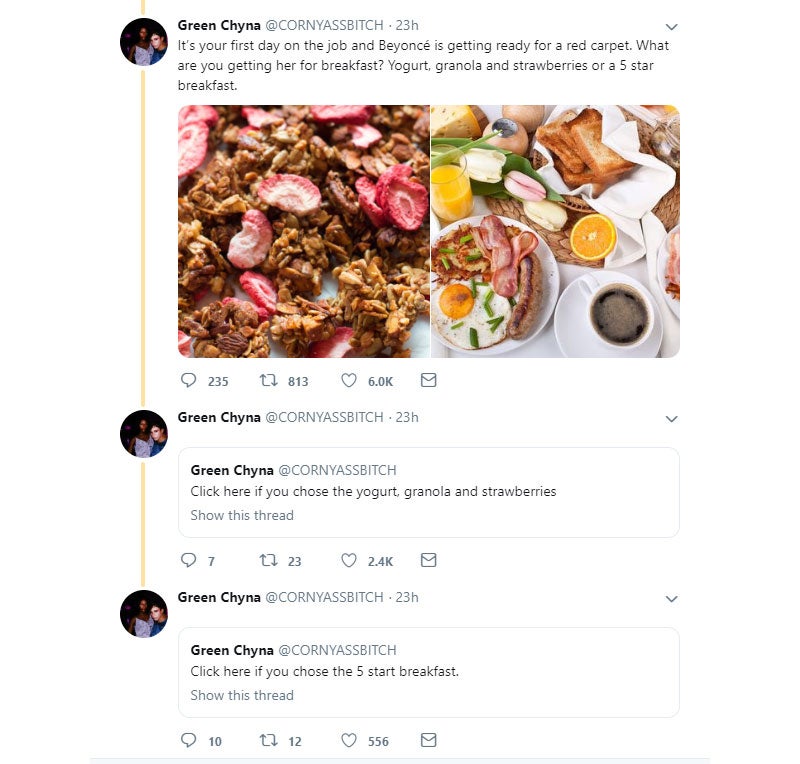Retweet the Beyoncé breakfast tweet
This screenshot has height=764, width=800.
(268, 381)
